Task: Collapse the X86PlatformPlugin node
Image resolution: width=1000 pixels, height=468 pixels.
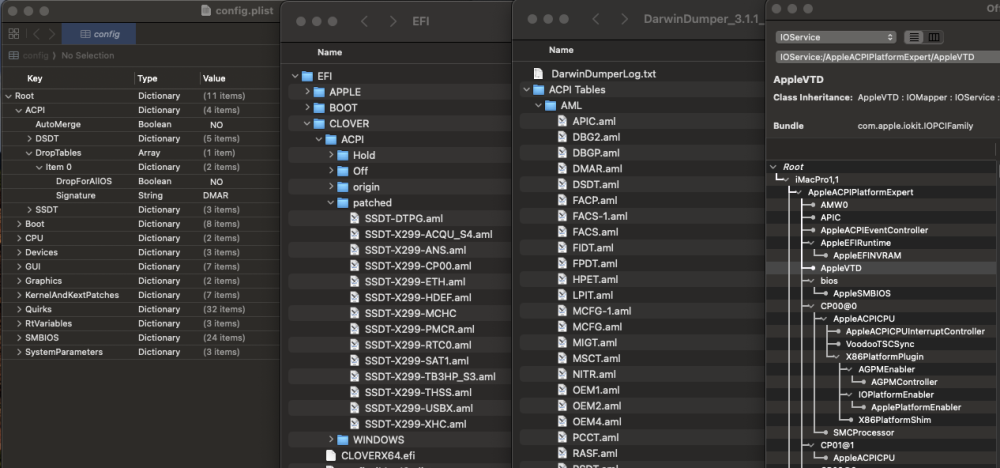Action: pos(837,357)
